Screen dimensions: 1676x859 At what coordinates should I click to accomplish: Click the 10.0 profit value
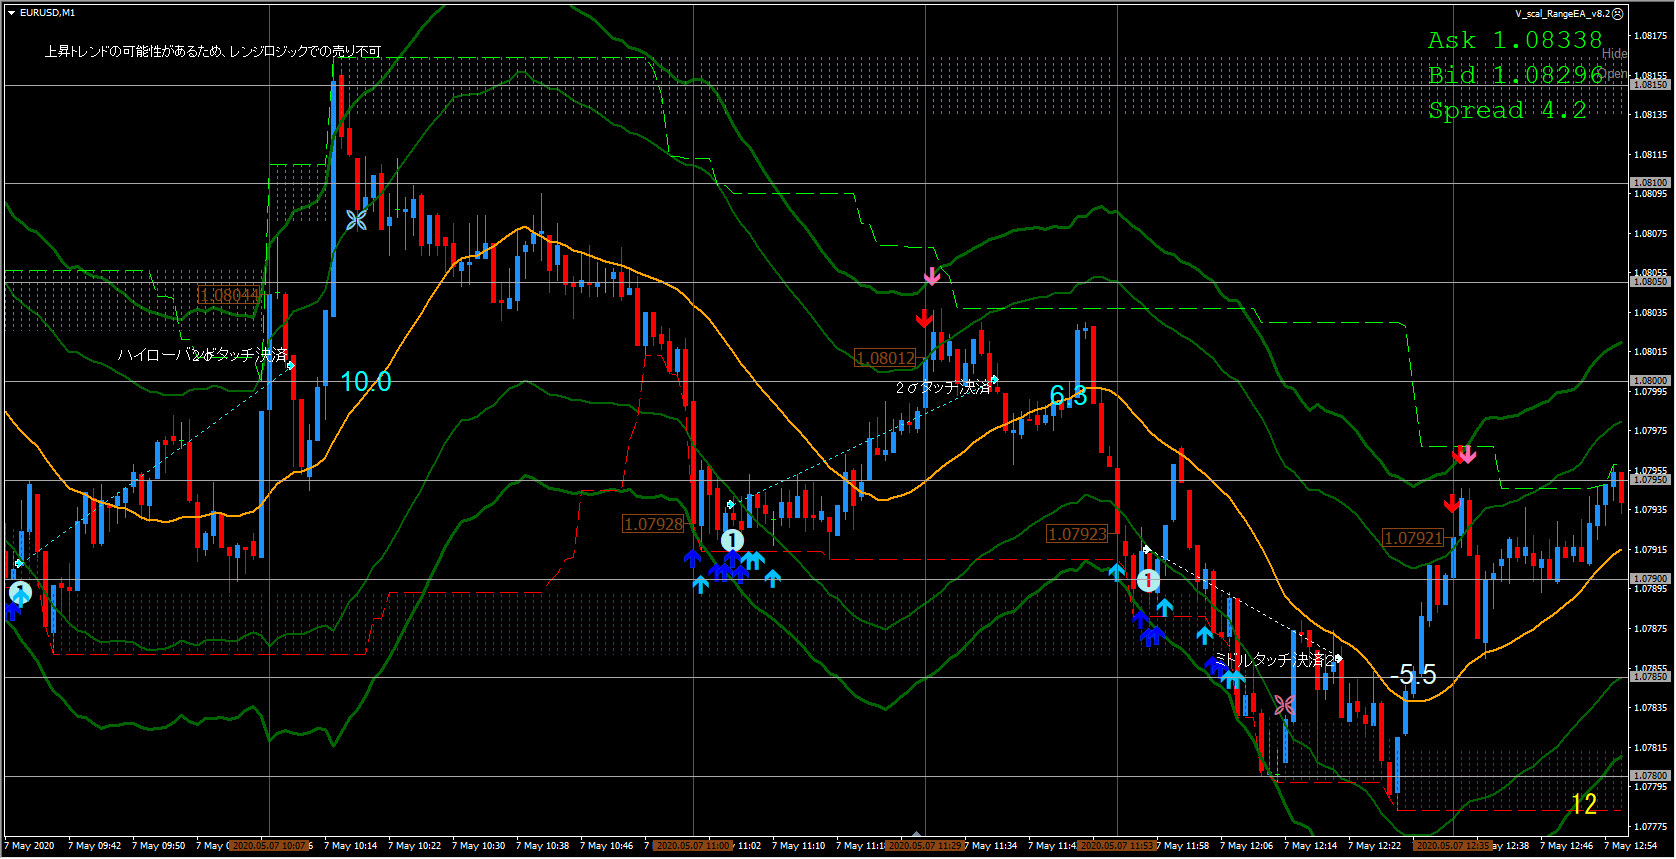tap(366, 382)
